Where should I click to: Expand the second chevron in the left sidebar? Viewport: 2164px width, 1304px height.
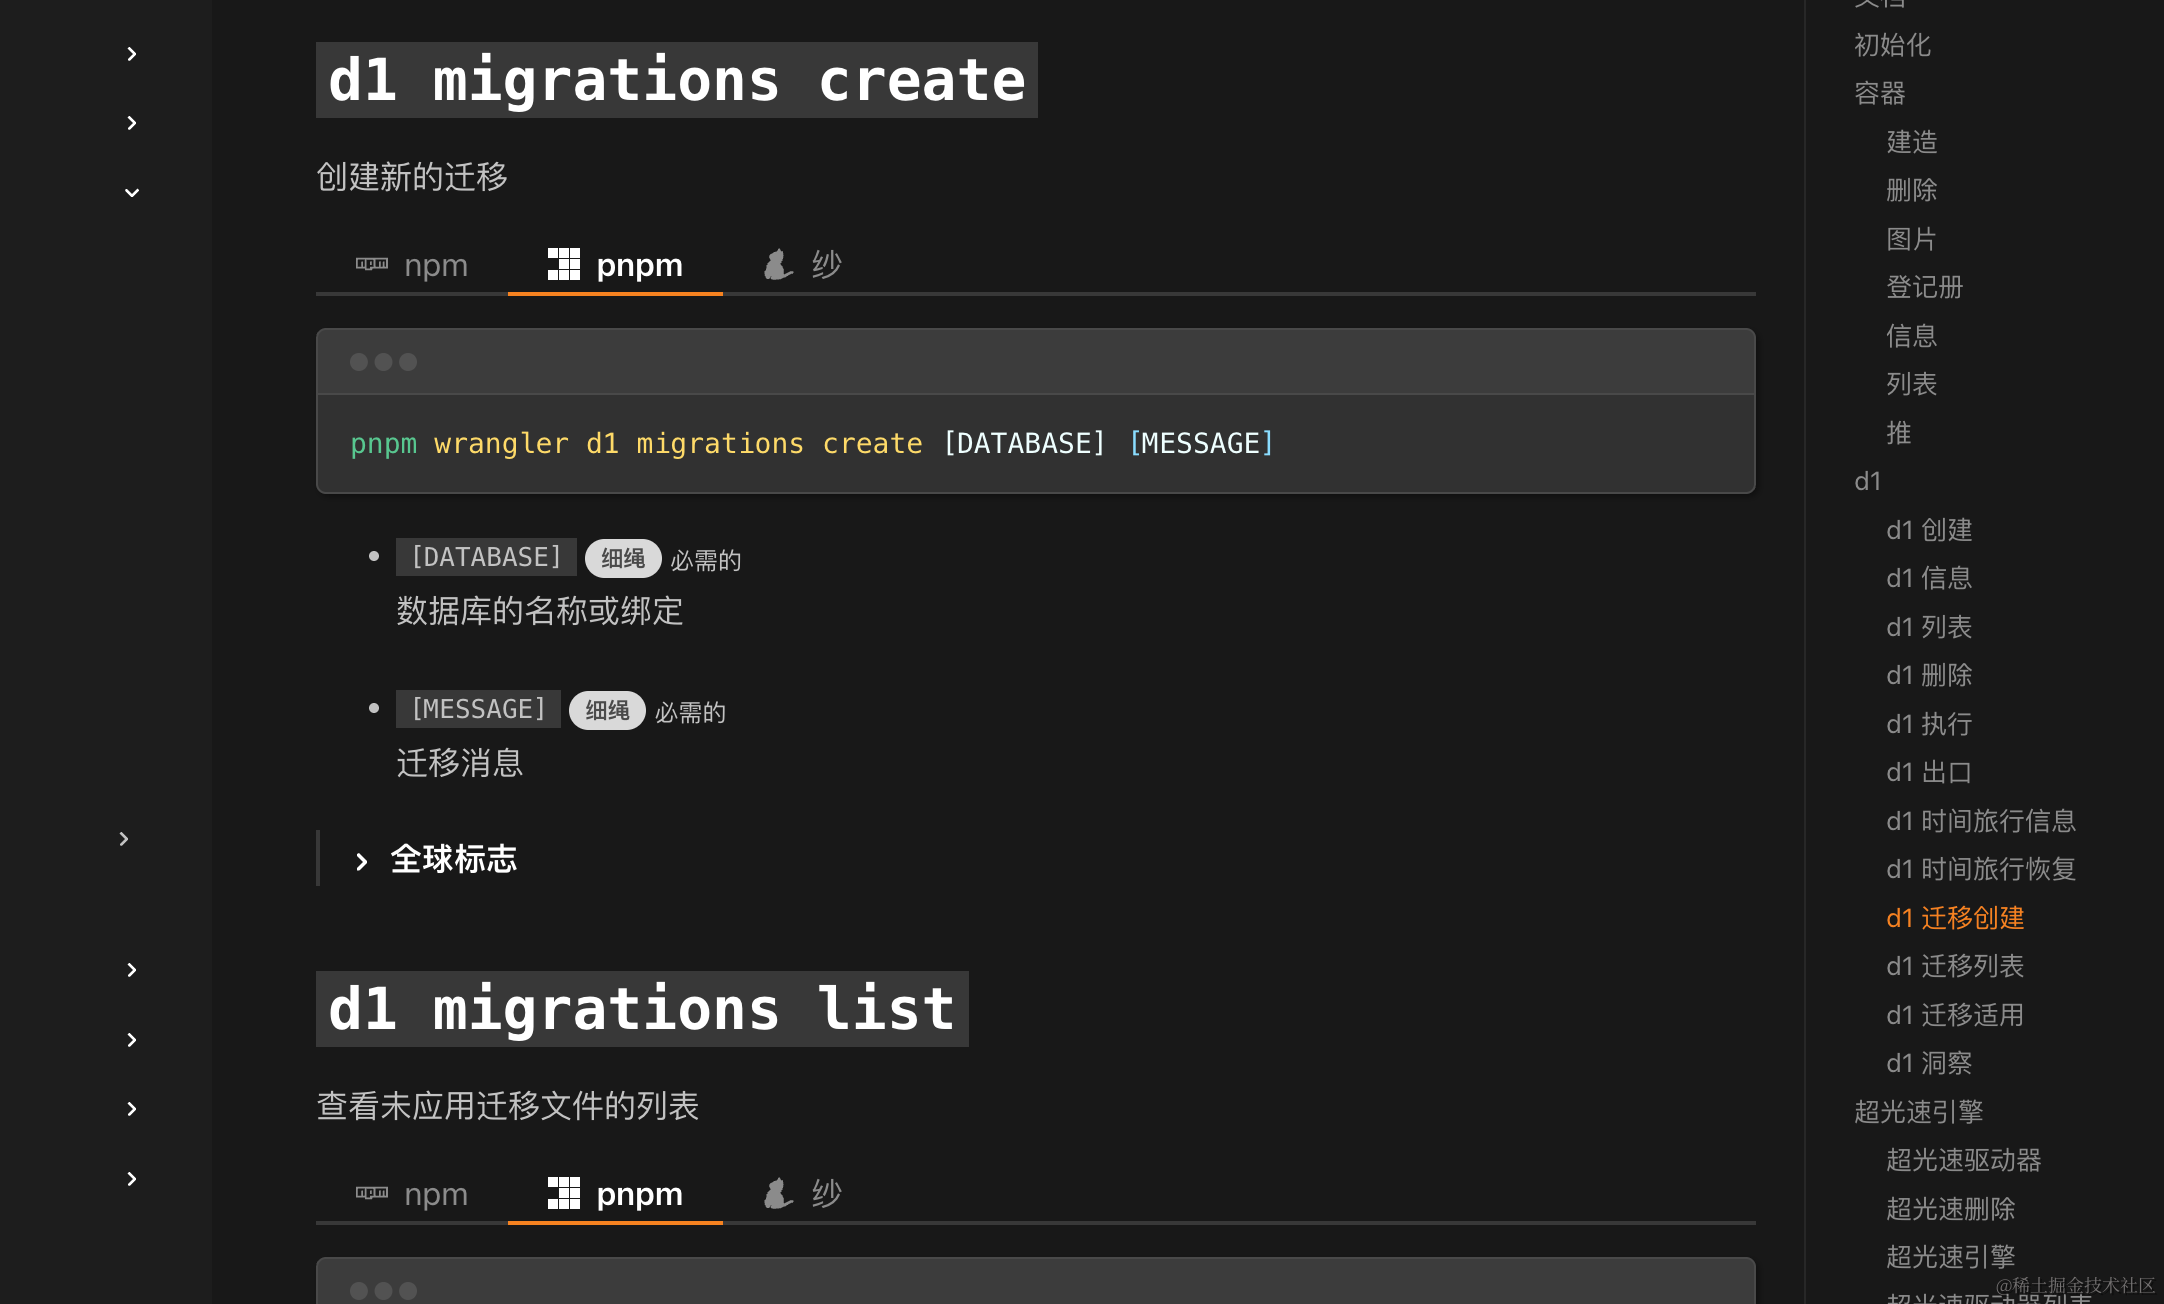[132, 123]
